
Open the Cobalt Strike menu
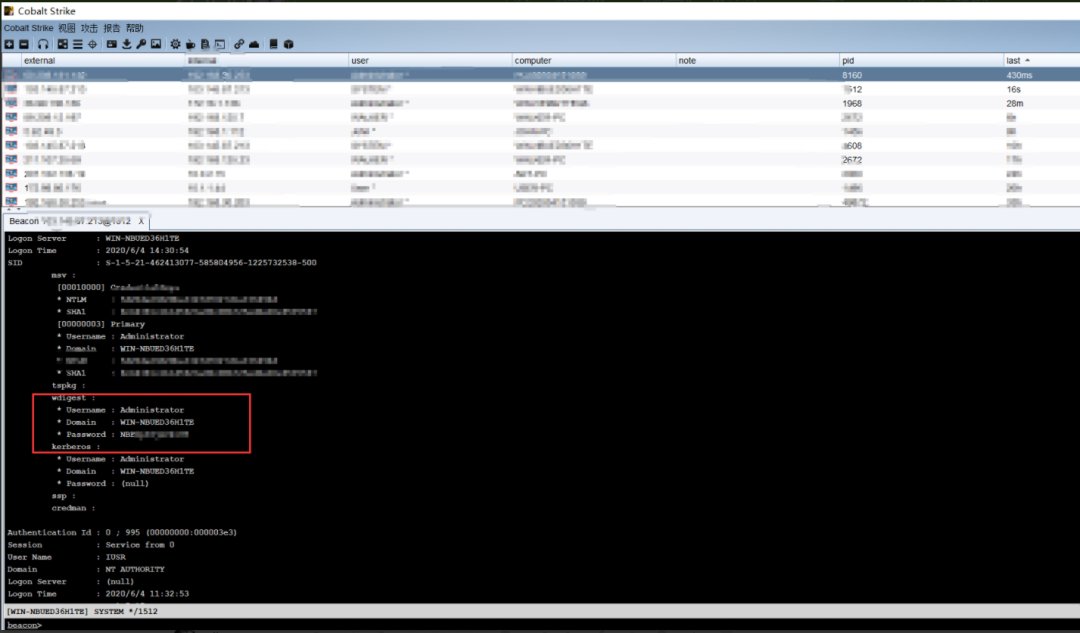tap(28, 28)
